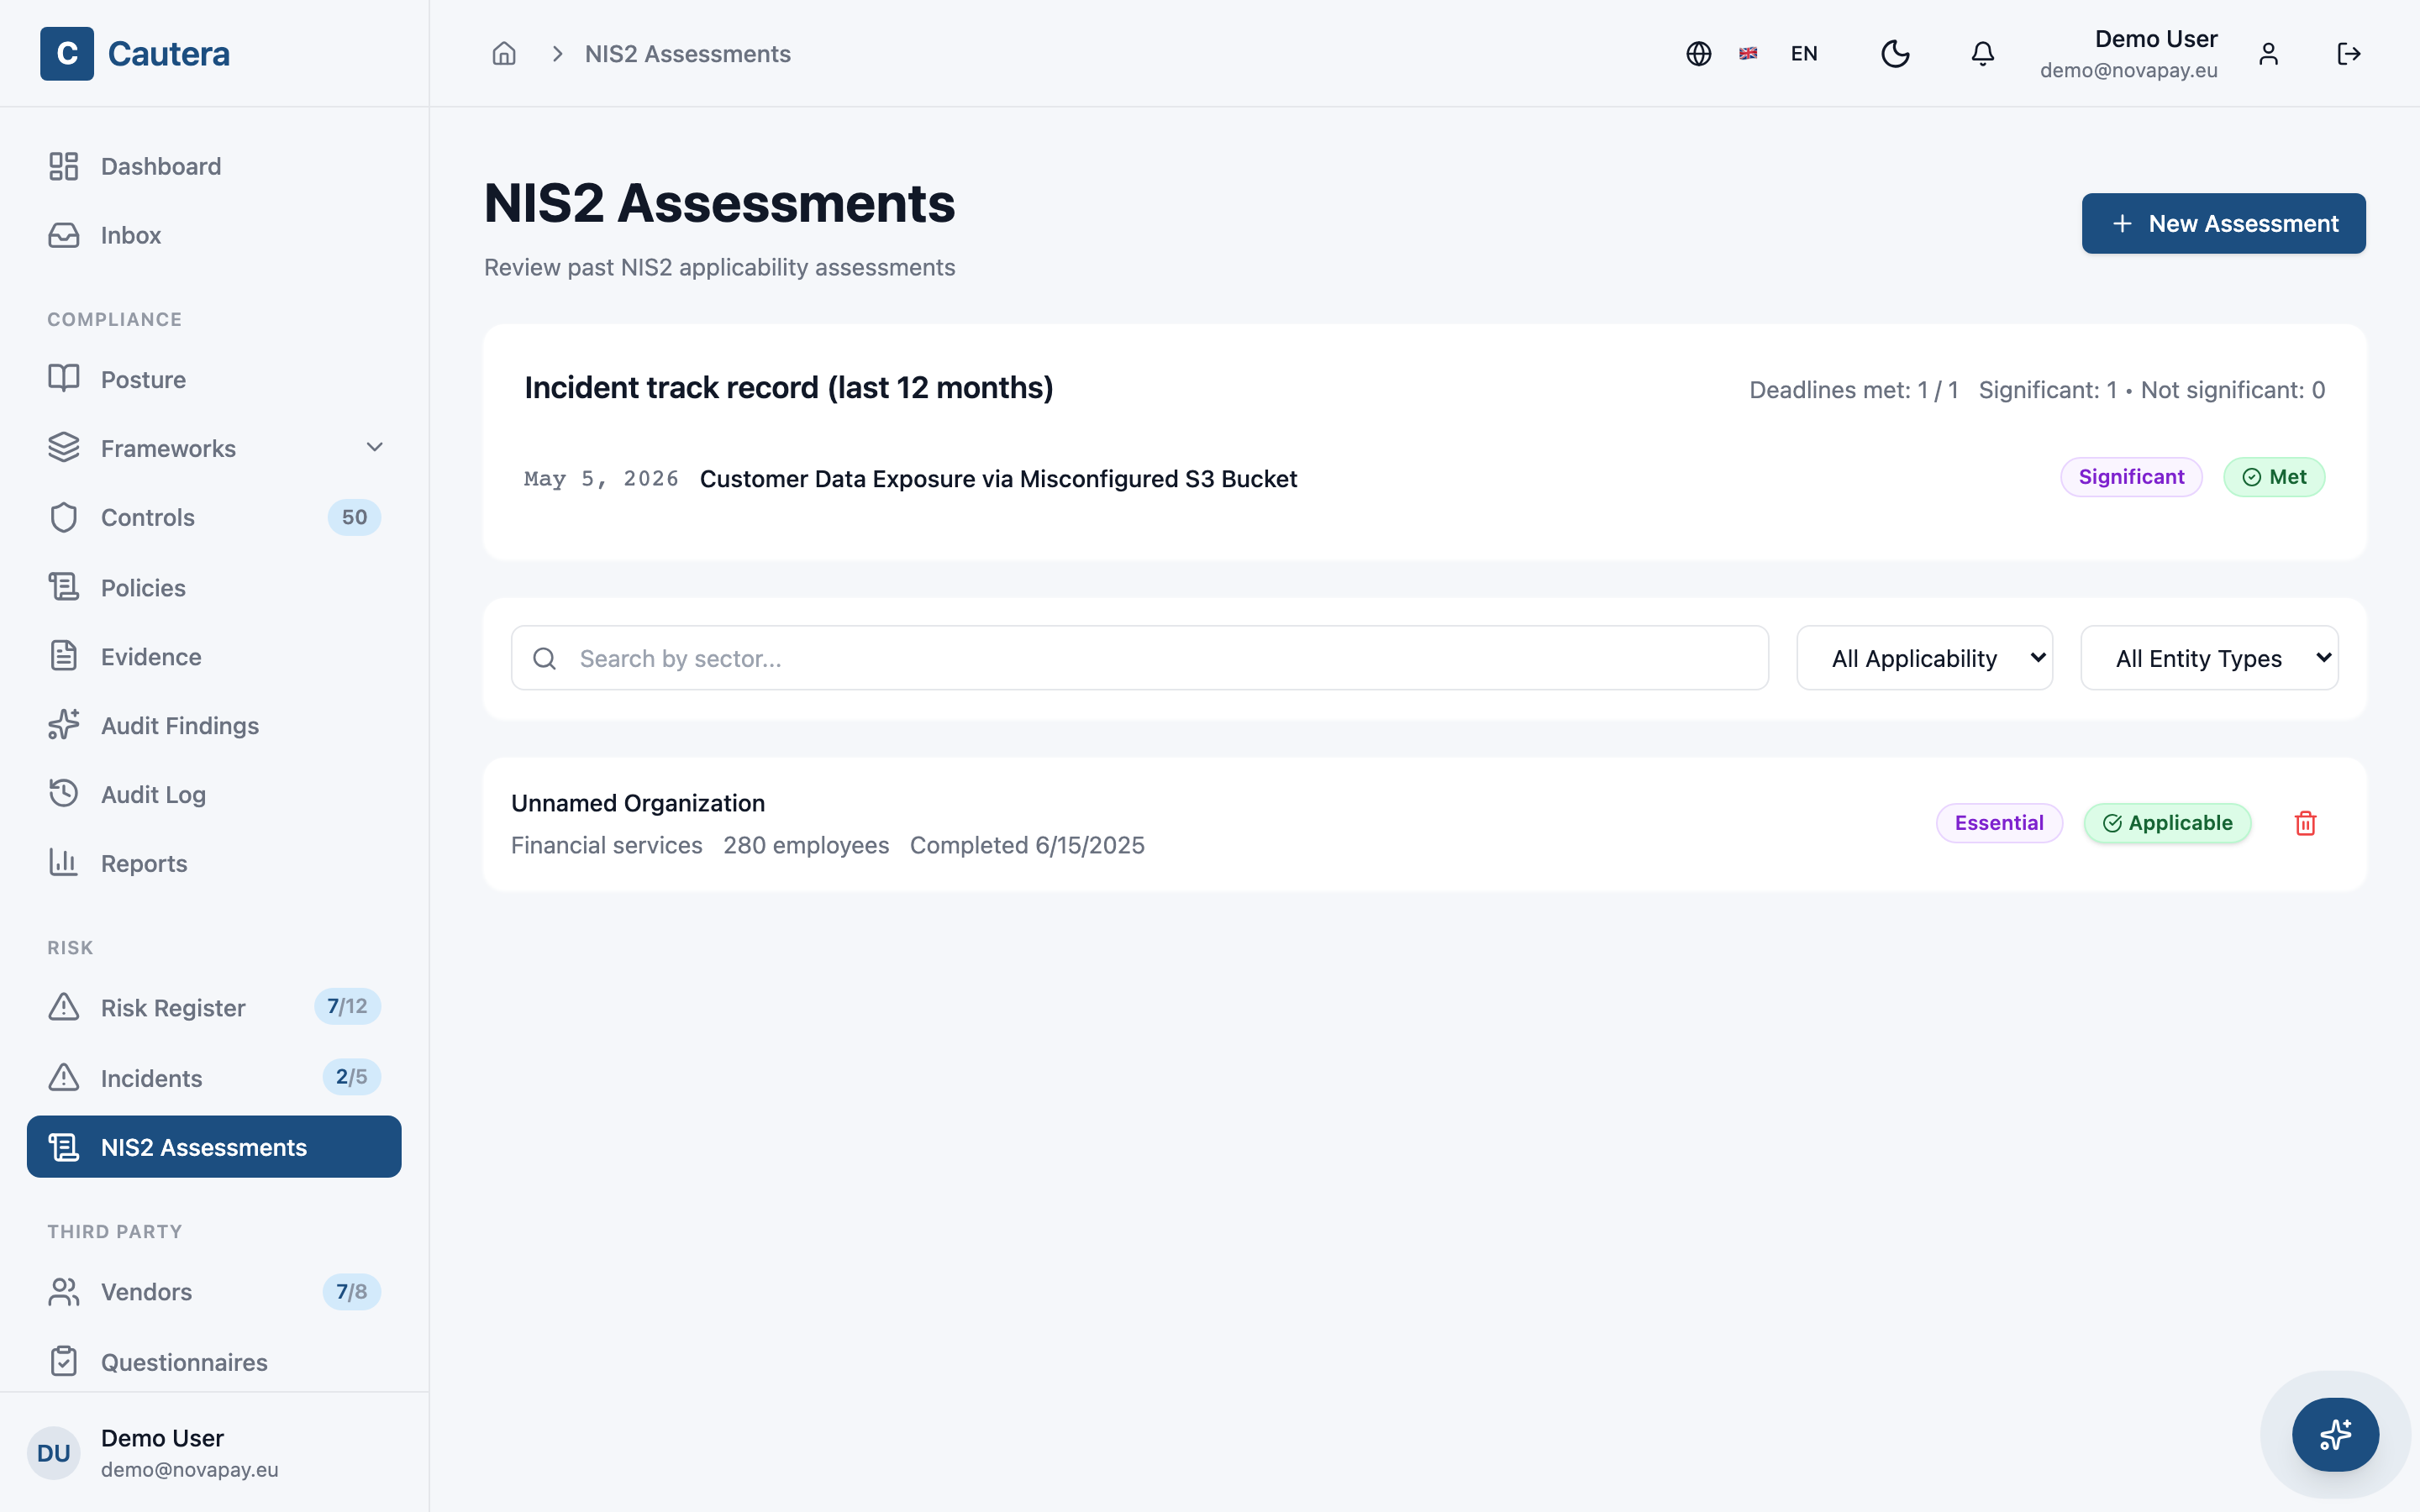Click the Audit Findings sparkle icon
Viewport: 2420px width, 1512px height.
point(63,725)
